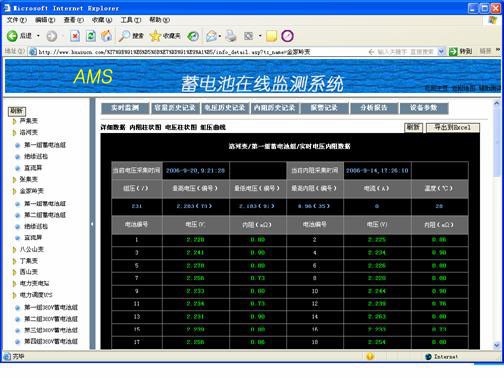Click the History toolbar icon
The height and width of the screenshot is (378, 504).
coord(193,36)
